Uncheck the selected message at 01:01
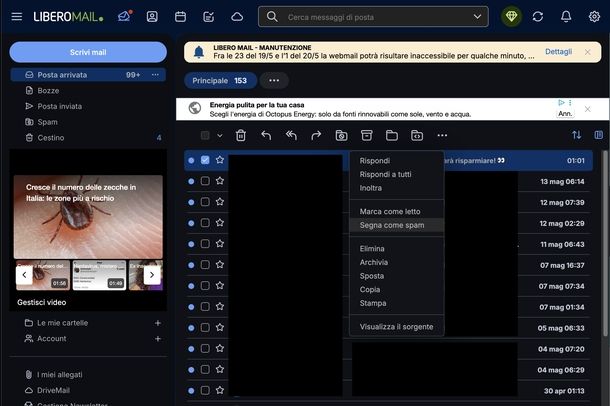Image resolution: width=610 pixels, height=406 pixels. 205,160
